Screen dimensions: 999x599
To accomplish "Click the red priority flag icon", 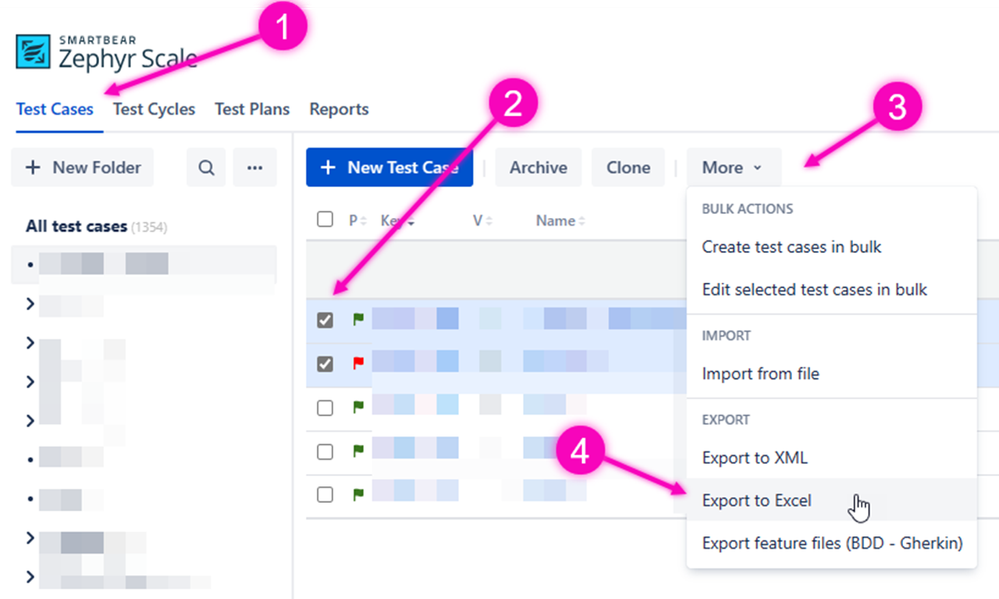I will (358, 363).
